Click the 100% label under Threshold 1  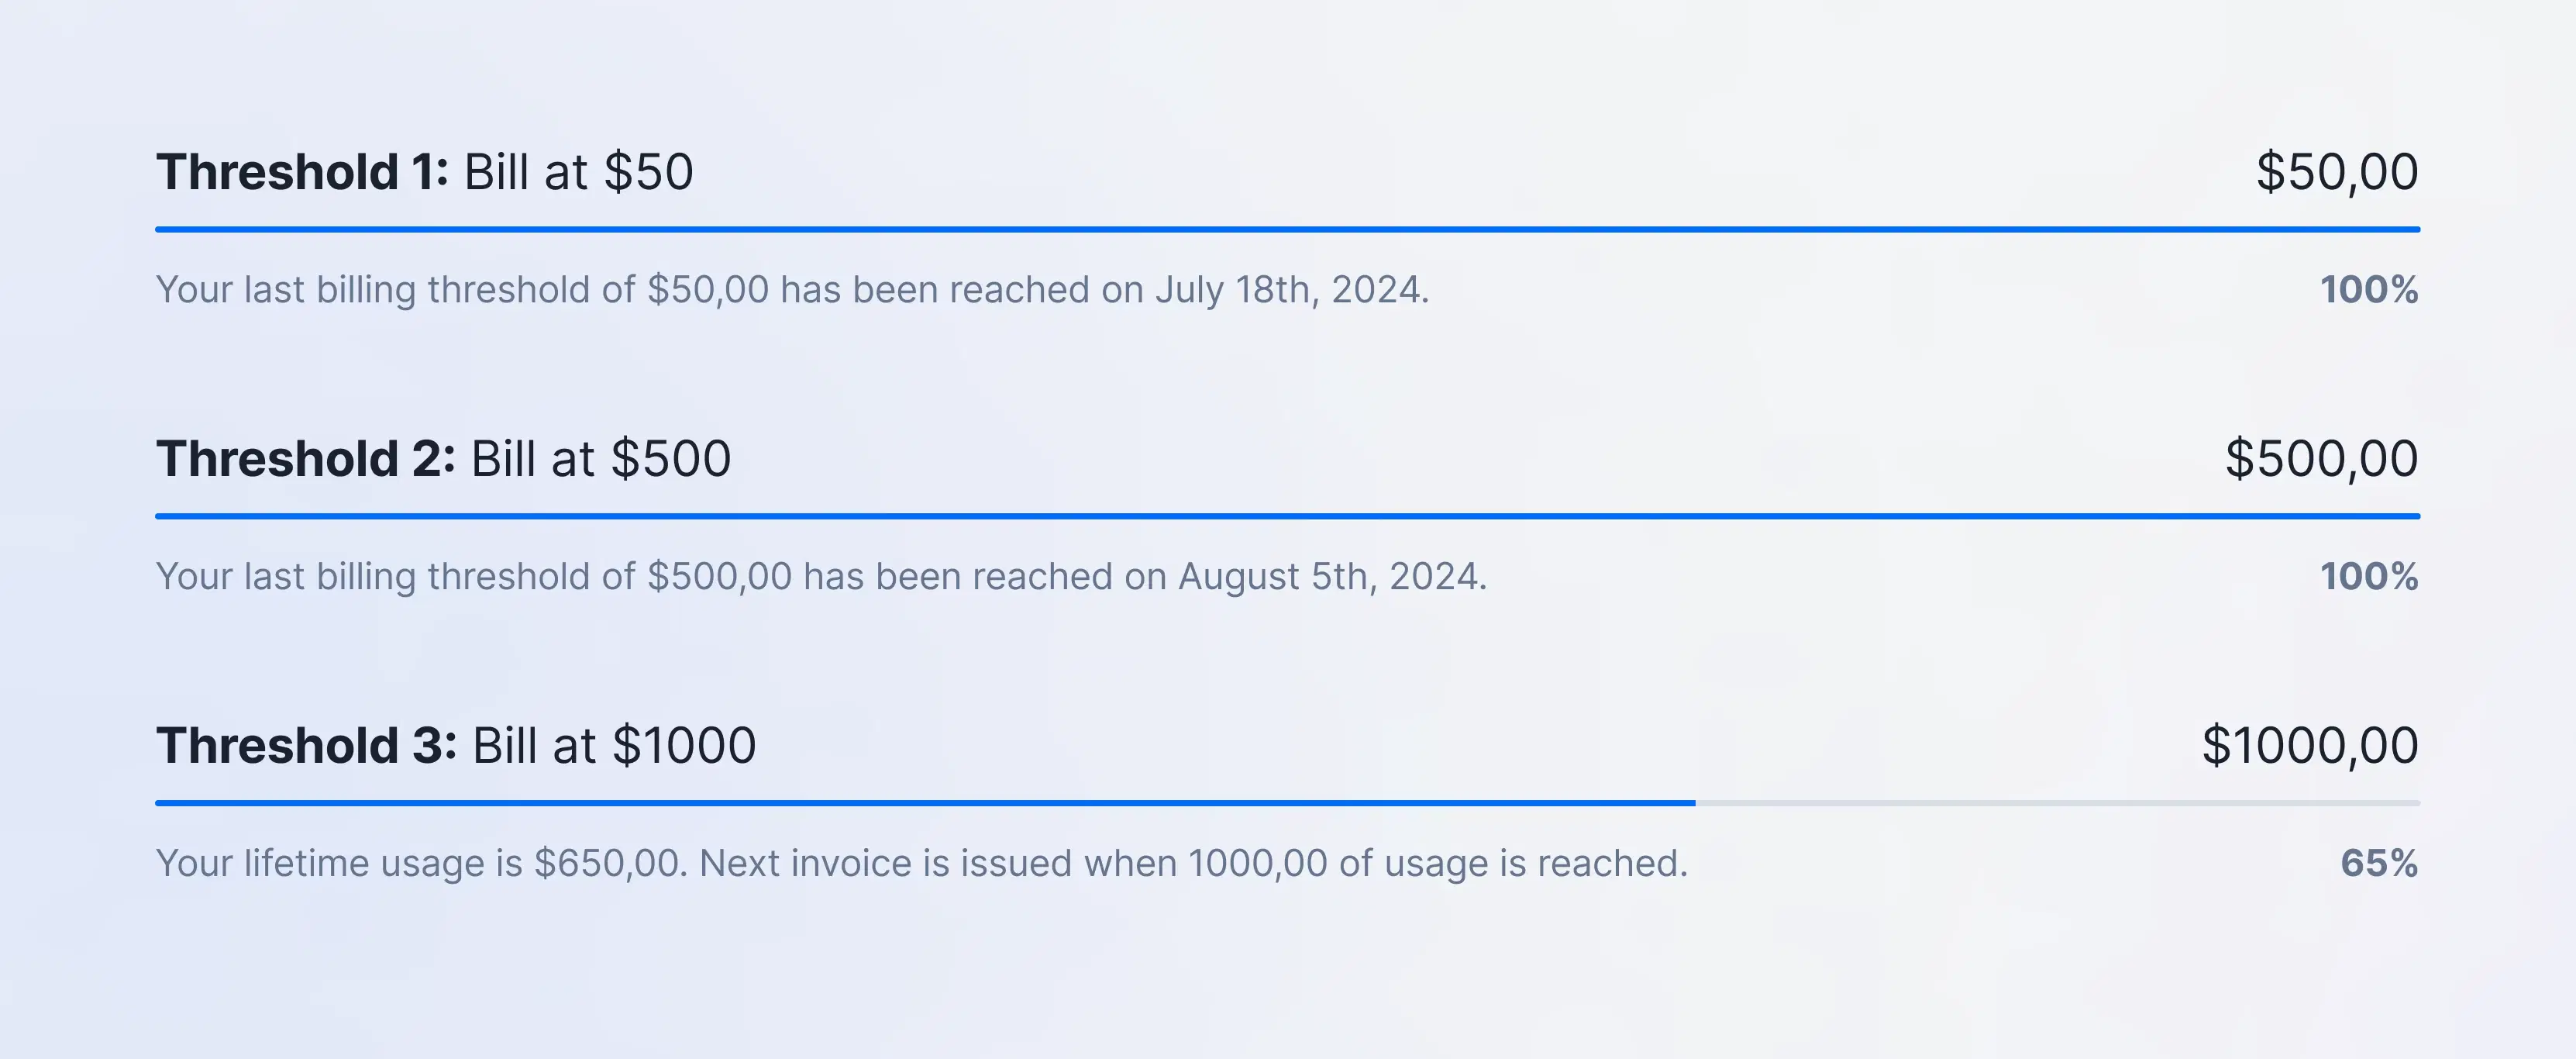[x=2368, y=290]
